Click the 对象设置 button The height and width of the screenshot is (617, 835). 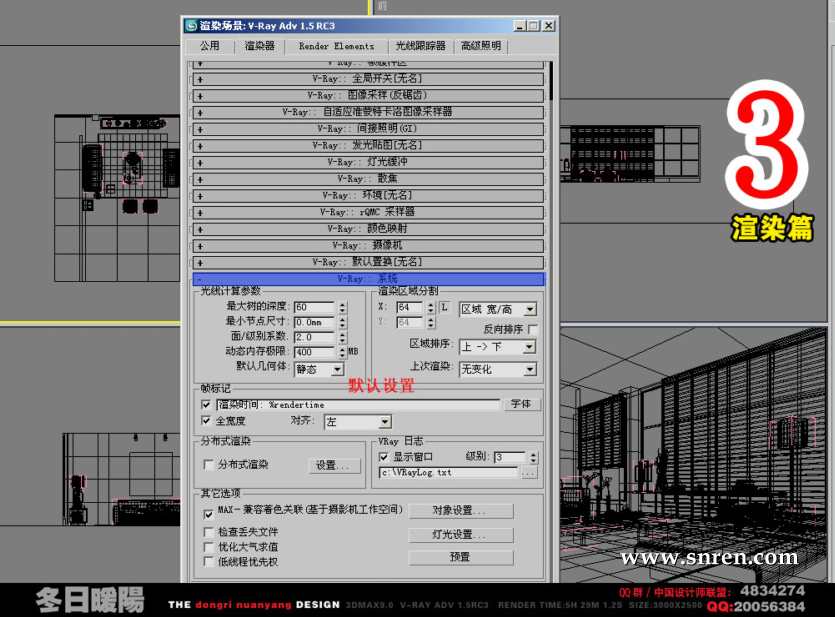click(x=461, y=511)
